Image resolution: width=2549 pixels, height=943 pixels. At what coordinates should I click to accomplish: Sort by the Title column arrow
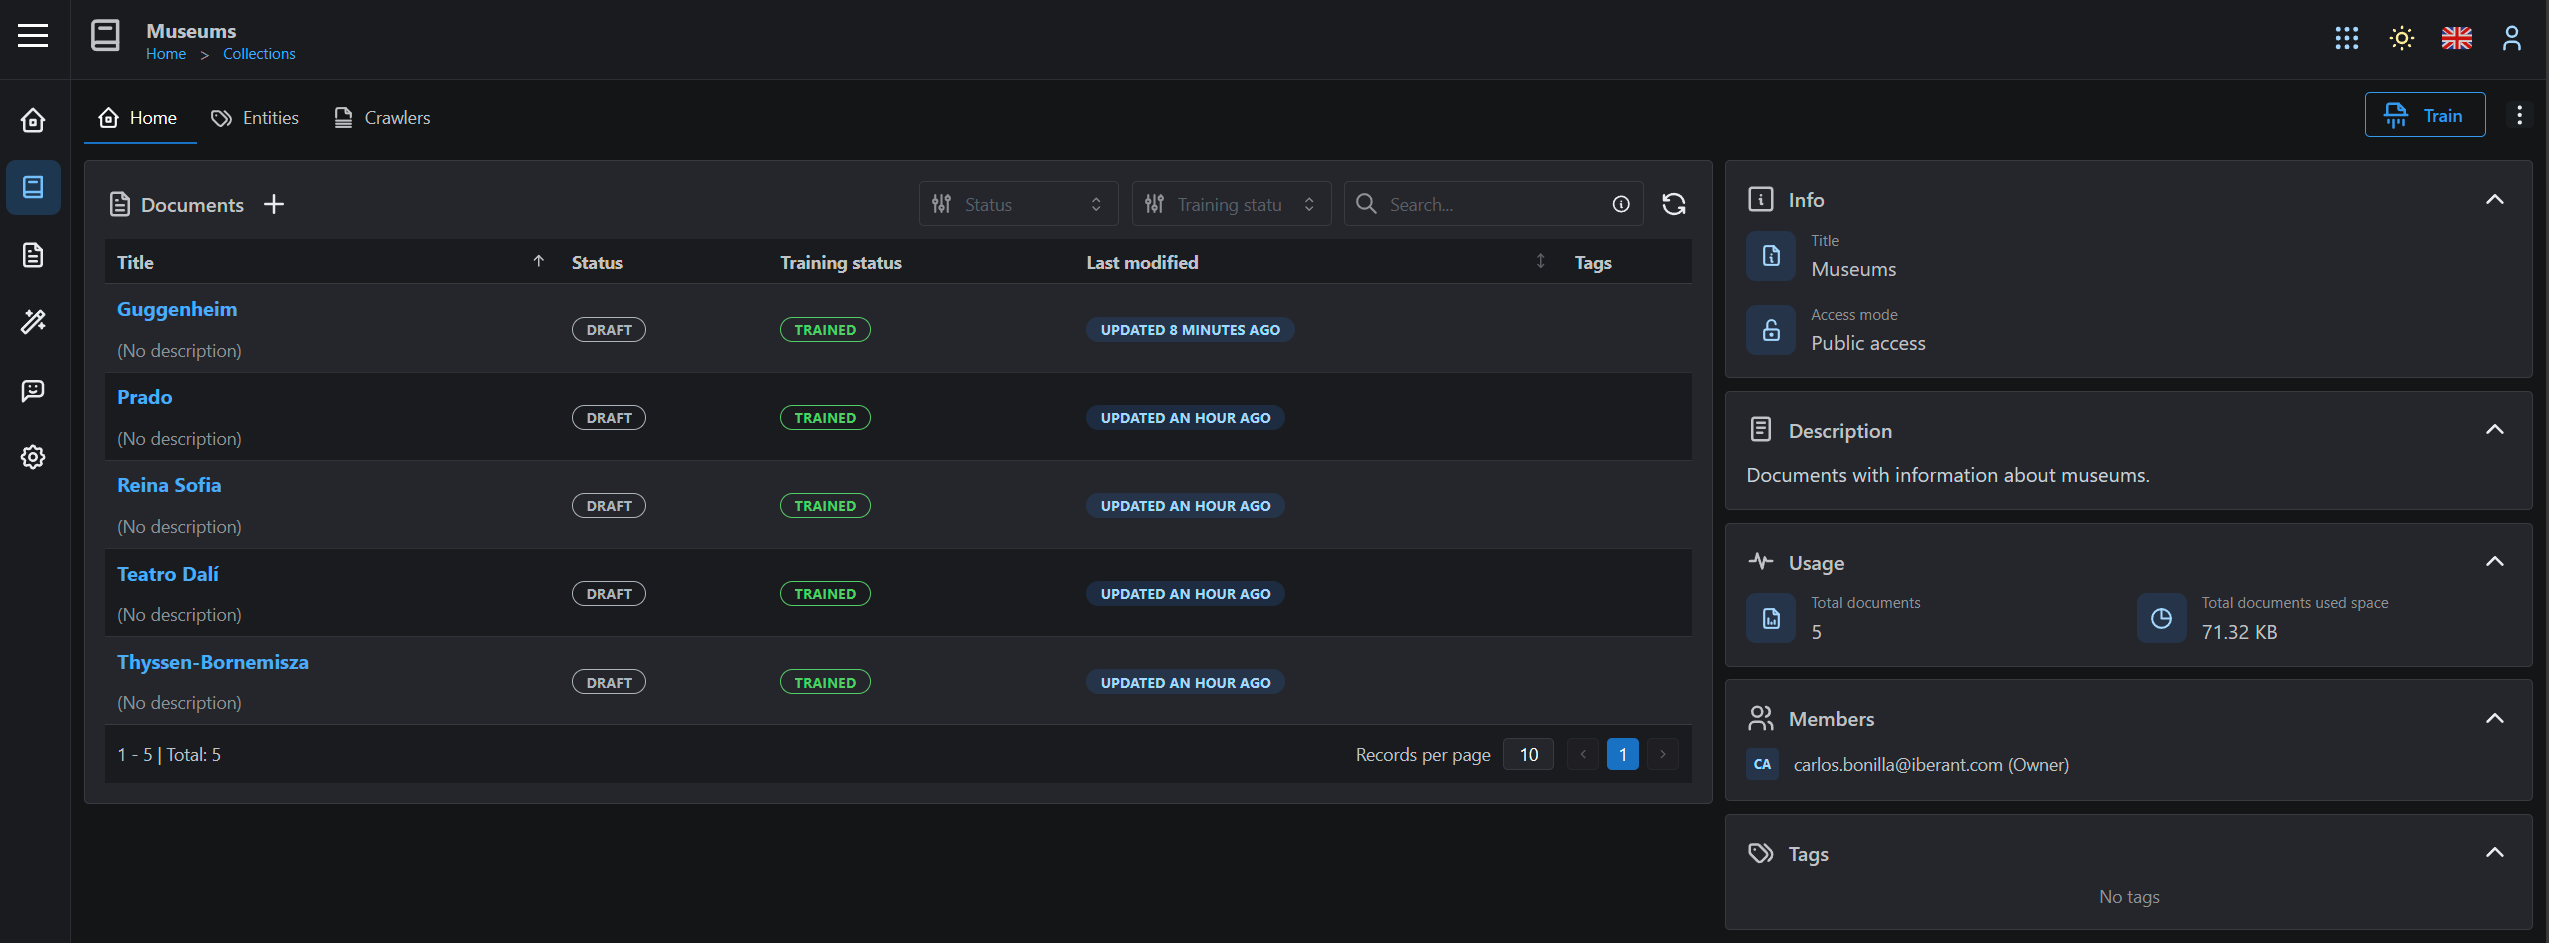click(x=539, y=261)
